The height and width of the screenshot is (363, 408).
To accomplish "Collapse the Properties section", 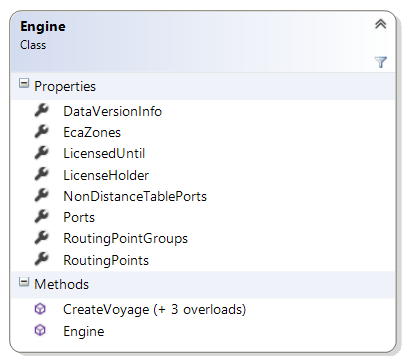I will click(24, 83).
